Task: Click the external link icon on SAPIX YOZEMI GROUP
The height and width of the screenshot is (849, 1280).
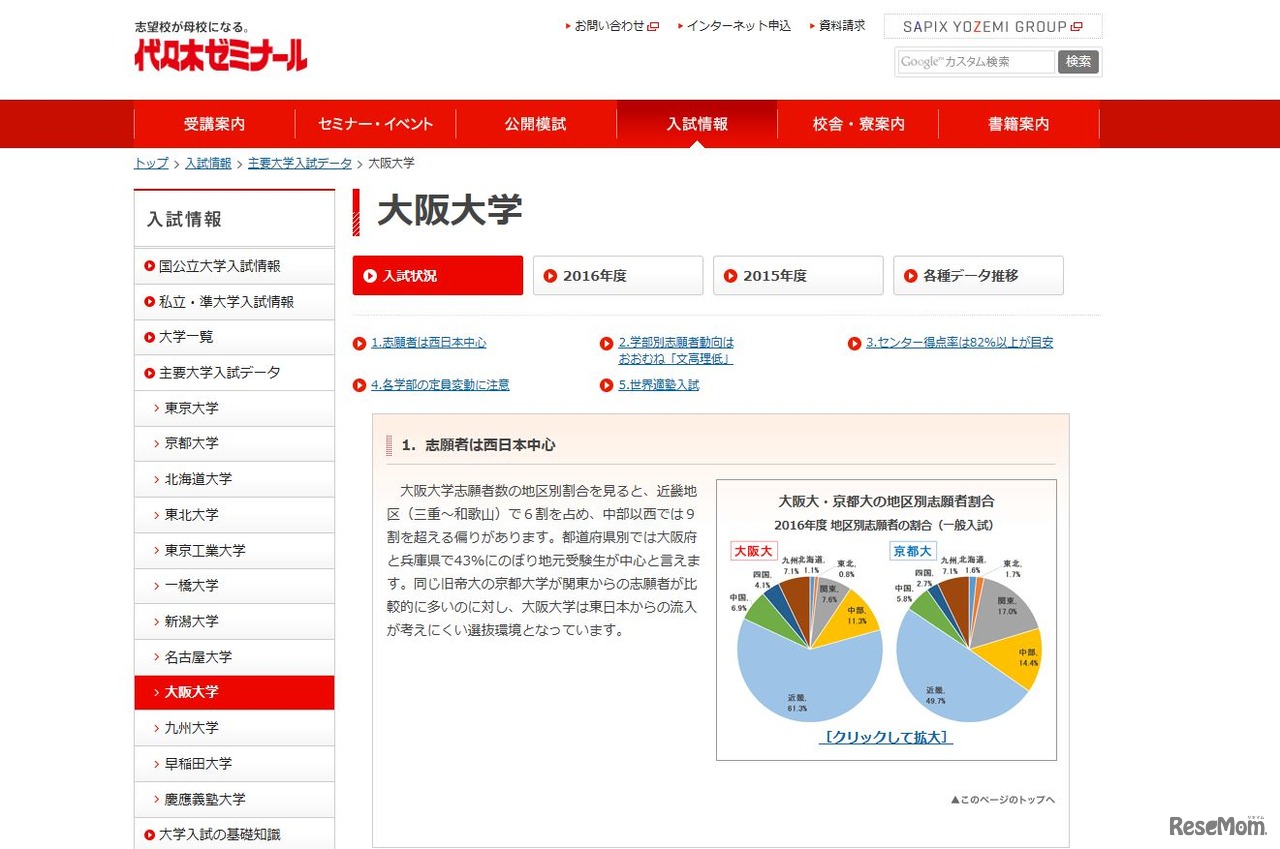Action: (x=1076, y=26)
